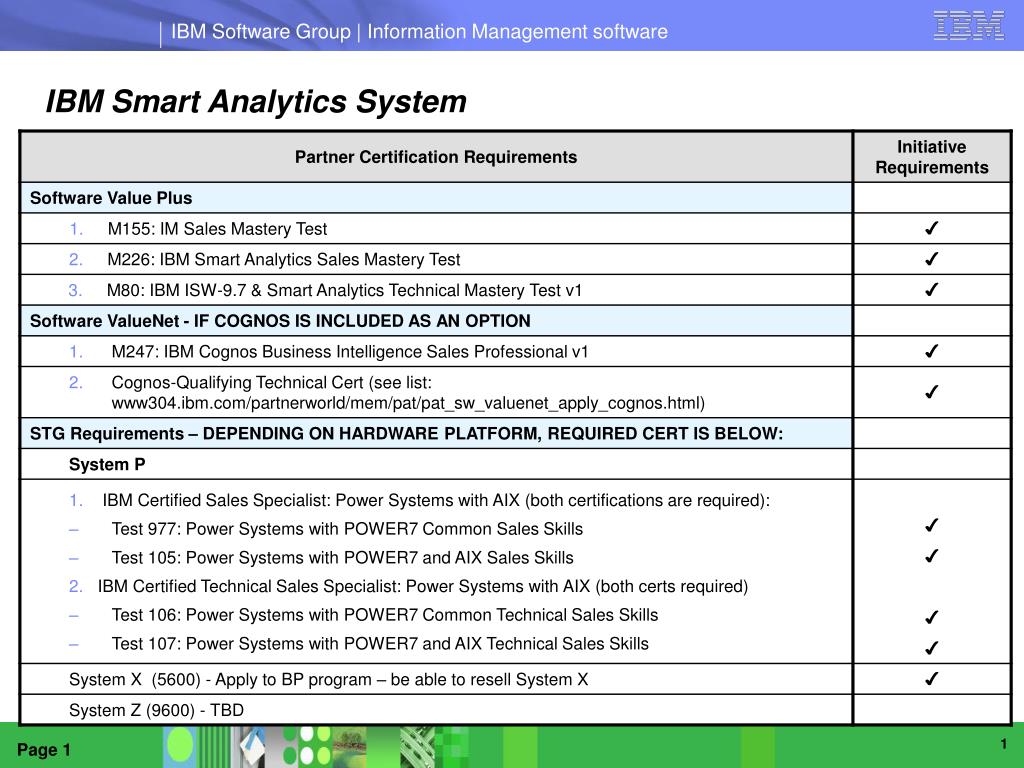The height and width of the screenshot is (768, 1024).
Task: Click the checkmark in the M80 row
Action: click(x=931, y=289)
